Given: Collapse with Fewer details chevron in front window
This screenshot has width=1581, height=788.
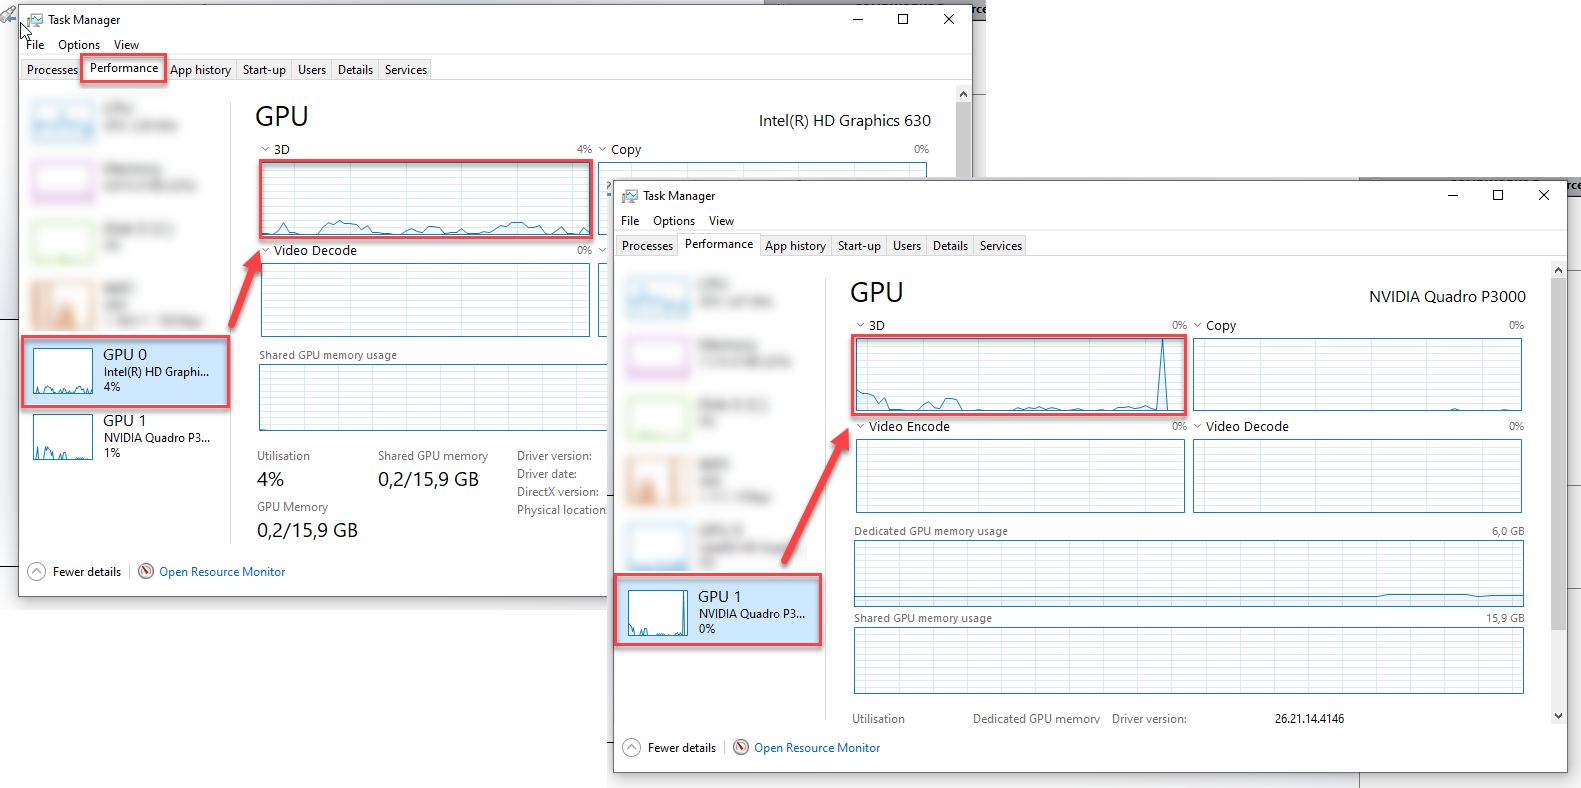Looking at the screenshot, I should click(632, 748).
